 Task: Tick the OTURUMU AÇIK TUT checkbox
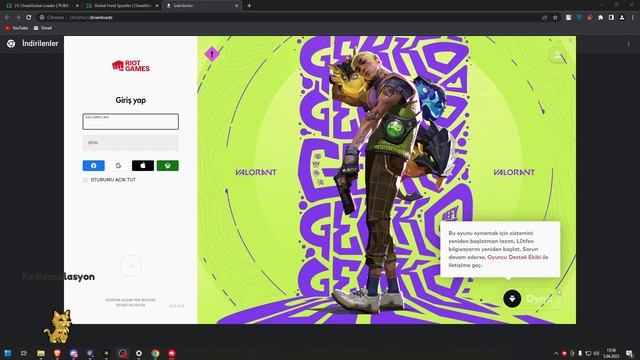[85, 180]
